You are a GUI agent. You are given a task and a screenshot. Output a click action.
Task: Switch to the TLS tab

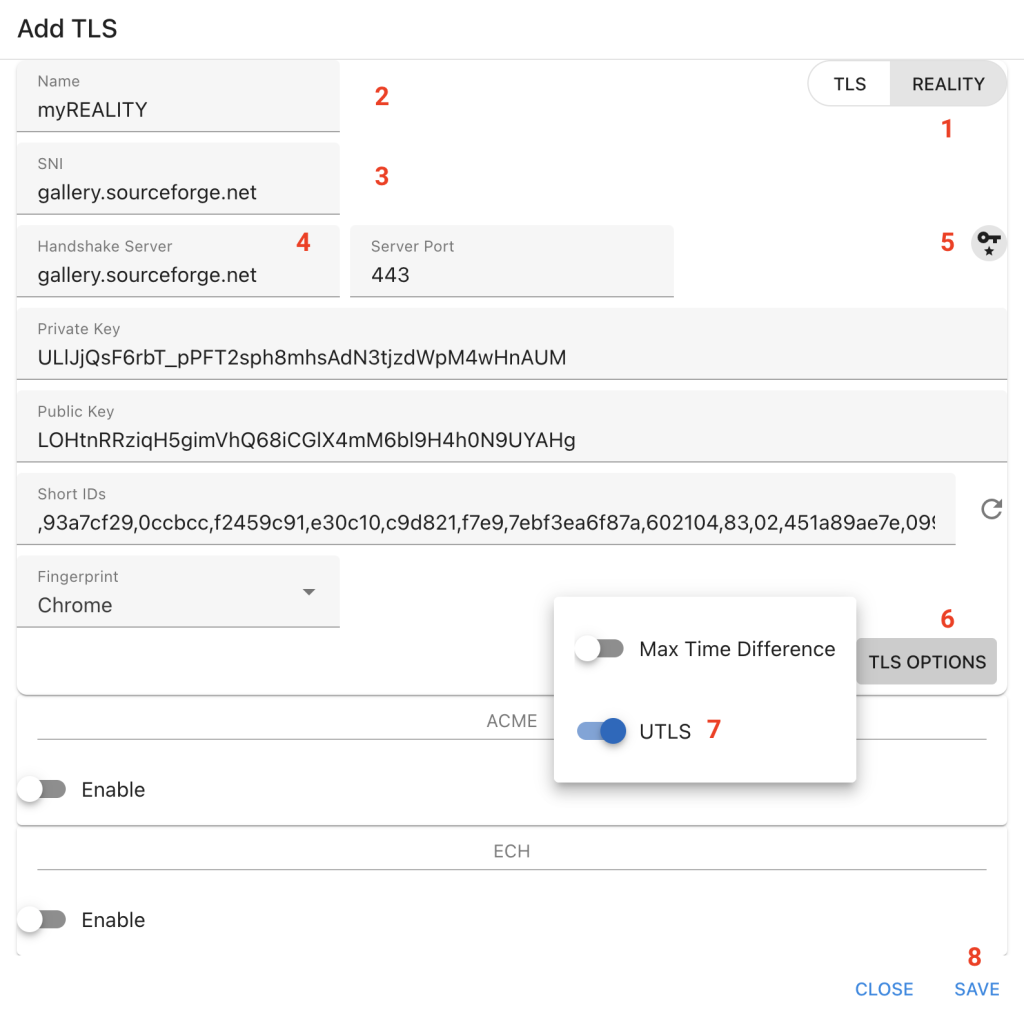[x=849, y=84]
